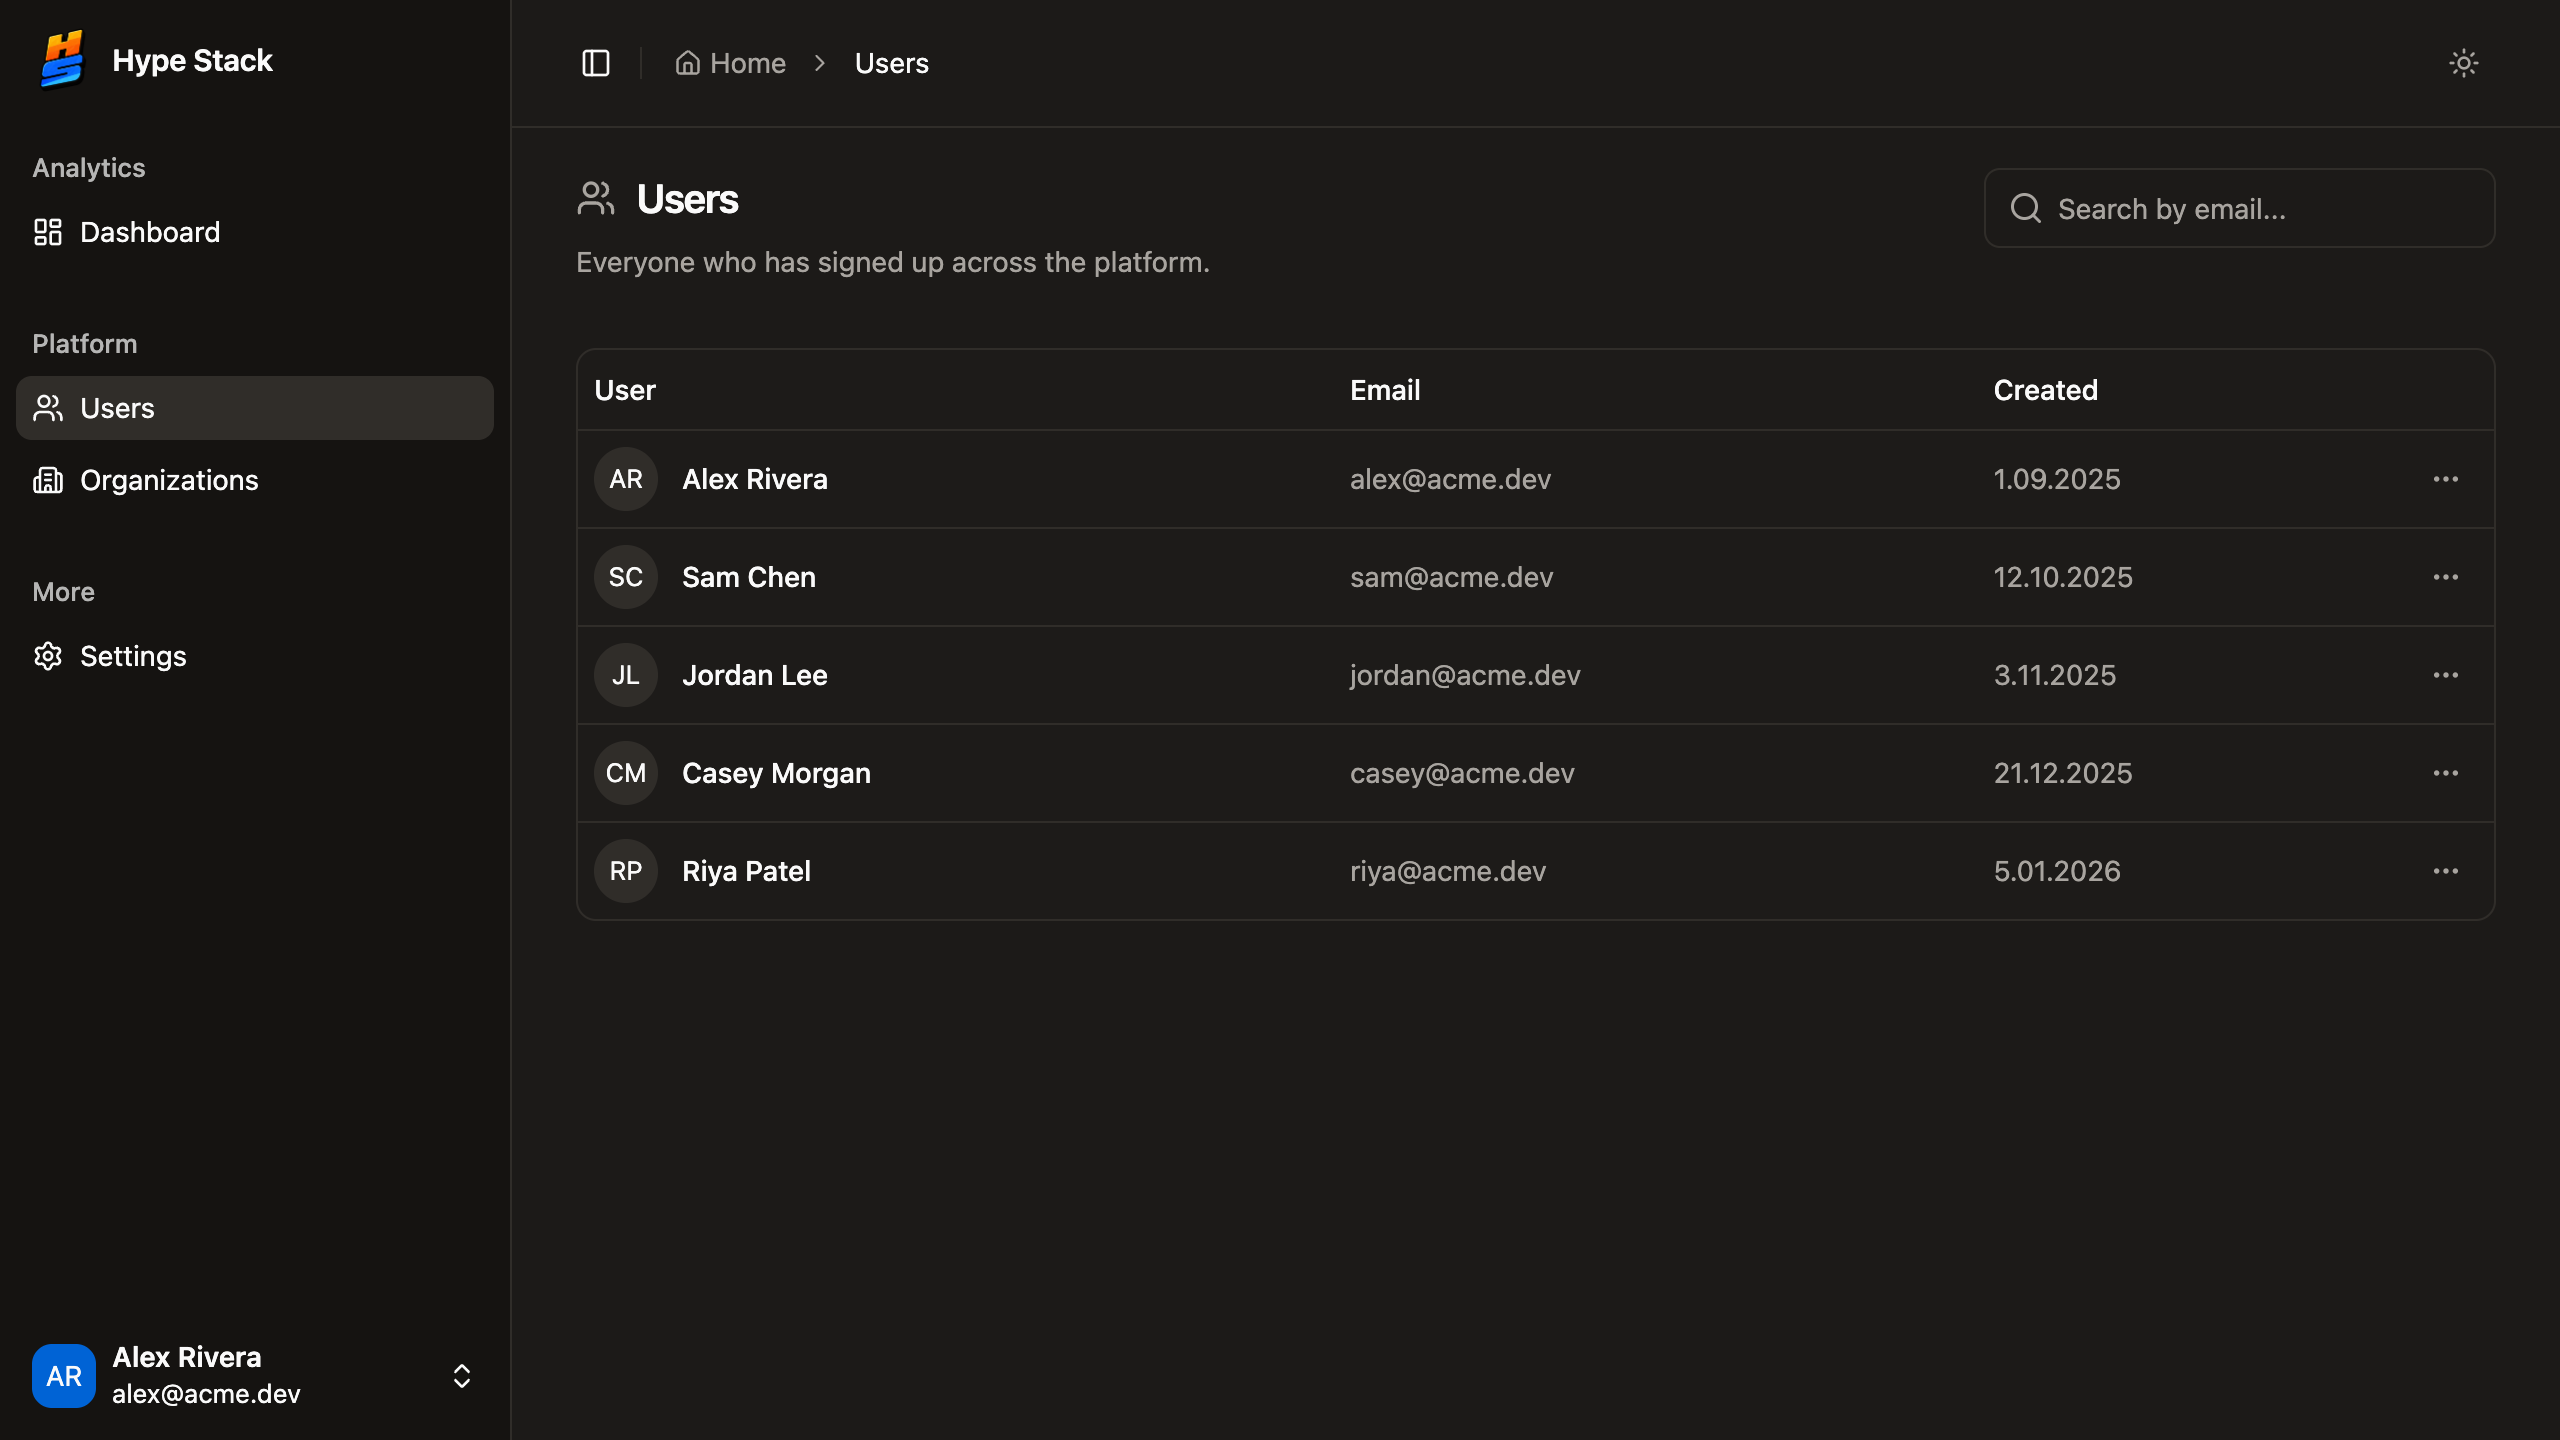Screen dimensions: 2560x1440
Task: Switch theme with the sun icon
Action: (2464, 63)
